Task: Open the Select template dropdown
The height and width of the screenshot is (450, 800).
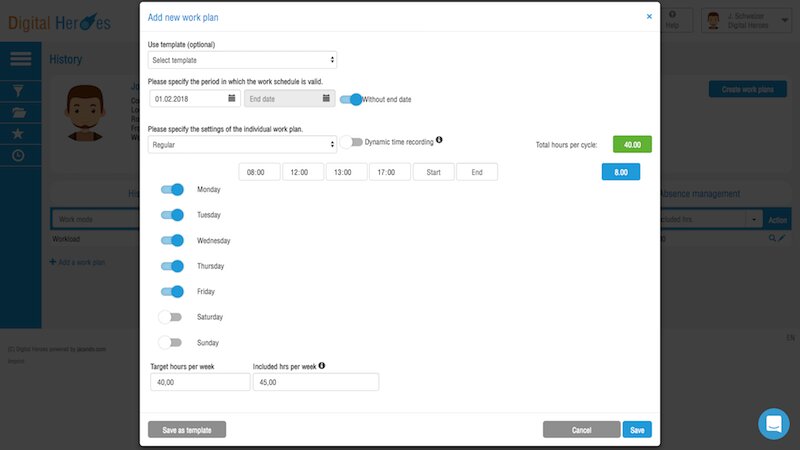Action: coord(242,60)
